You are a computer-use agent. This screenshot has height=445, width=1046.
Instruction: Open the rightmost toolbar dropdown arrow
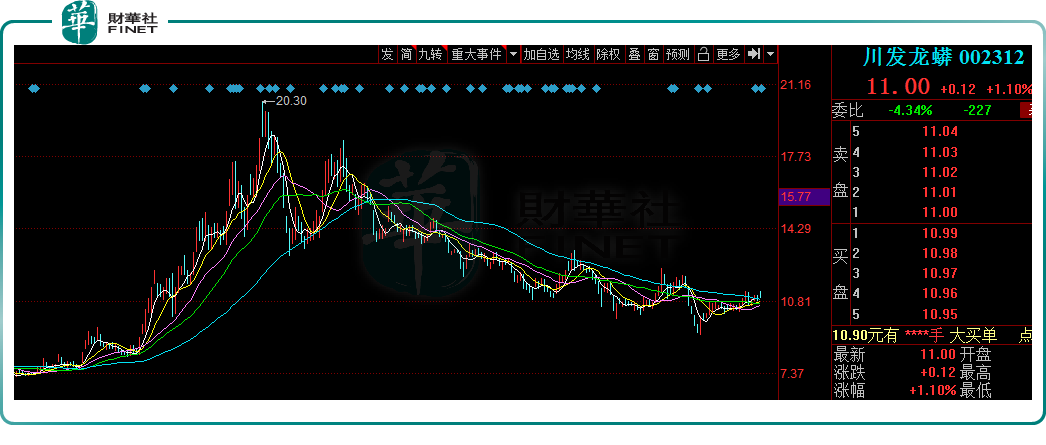[x=771, y=54]
